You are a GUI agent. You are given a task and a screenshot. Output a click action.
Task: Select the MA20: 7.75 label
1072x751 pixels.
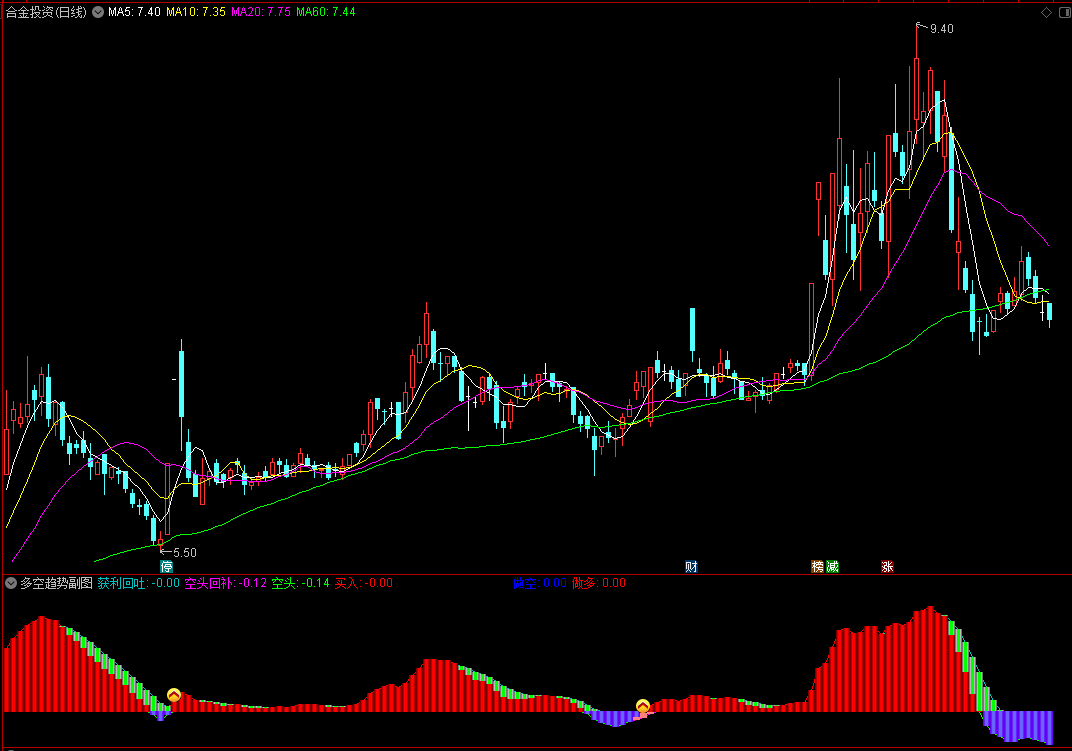pos(260,12)
